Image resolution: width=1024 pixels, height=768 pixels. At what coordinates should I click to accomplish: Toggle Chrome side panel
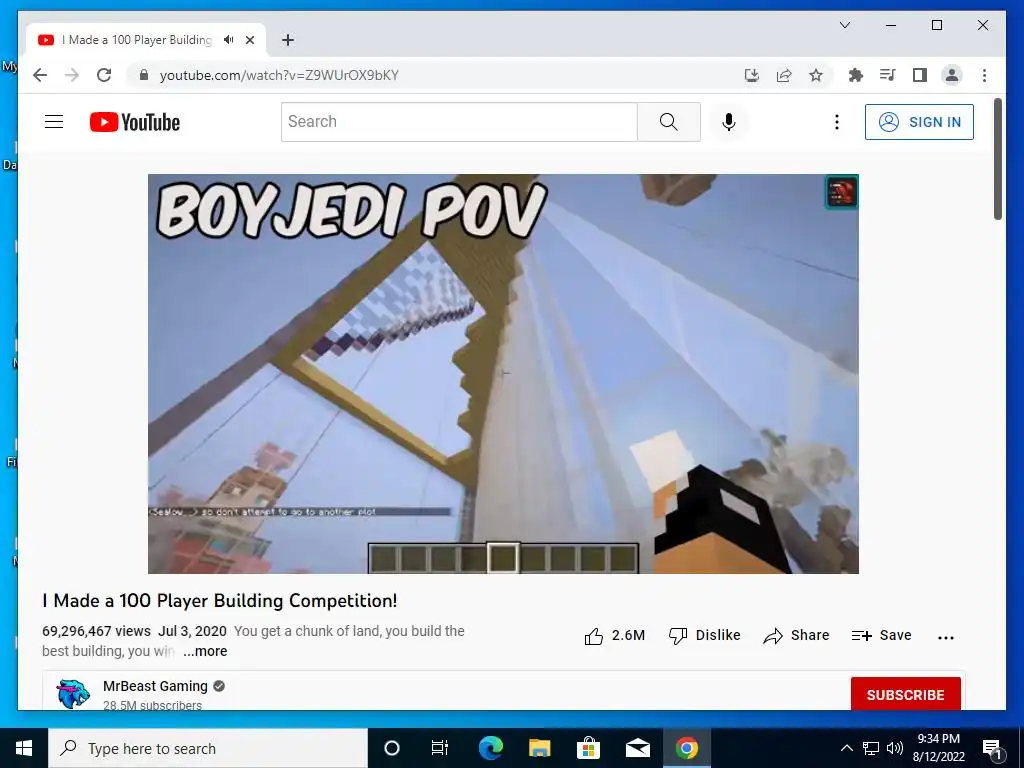pyautogui.click(x=920, y=75)
